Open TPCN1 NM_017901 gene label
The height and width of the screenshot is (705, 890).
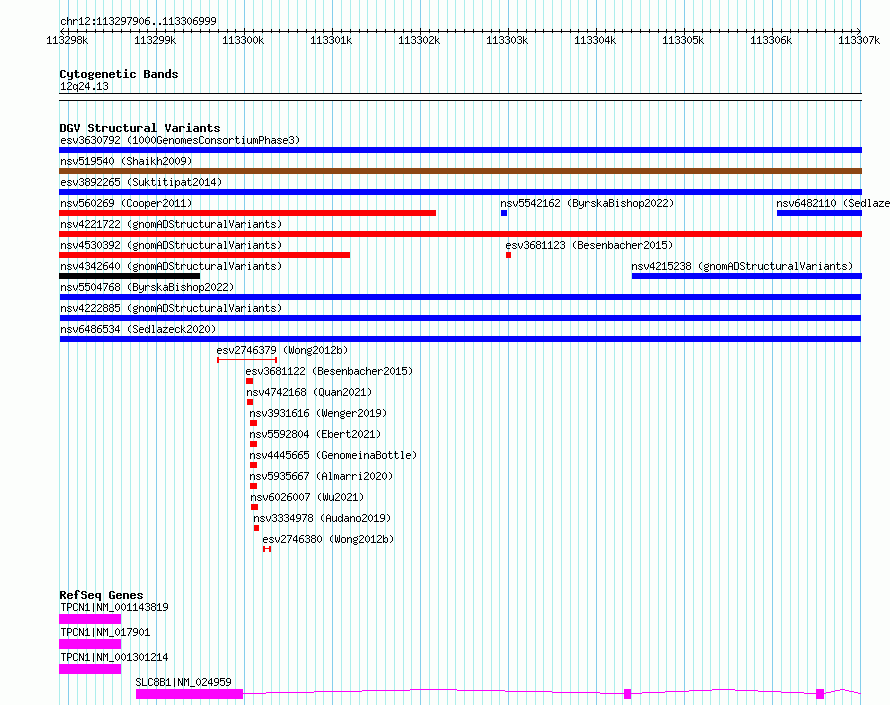click(x=105, y=632)
